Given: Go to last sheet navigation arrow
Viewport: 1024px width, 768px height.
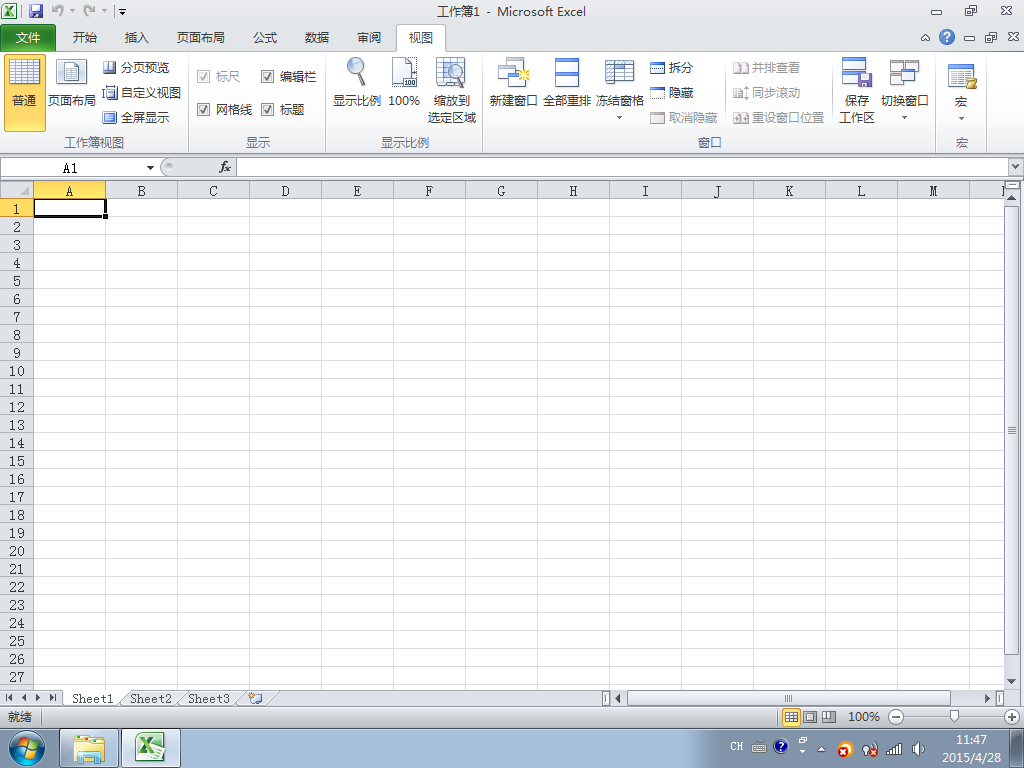Looking at the screenshot, I should [53, 698].
